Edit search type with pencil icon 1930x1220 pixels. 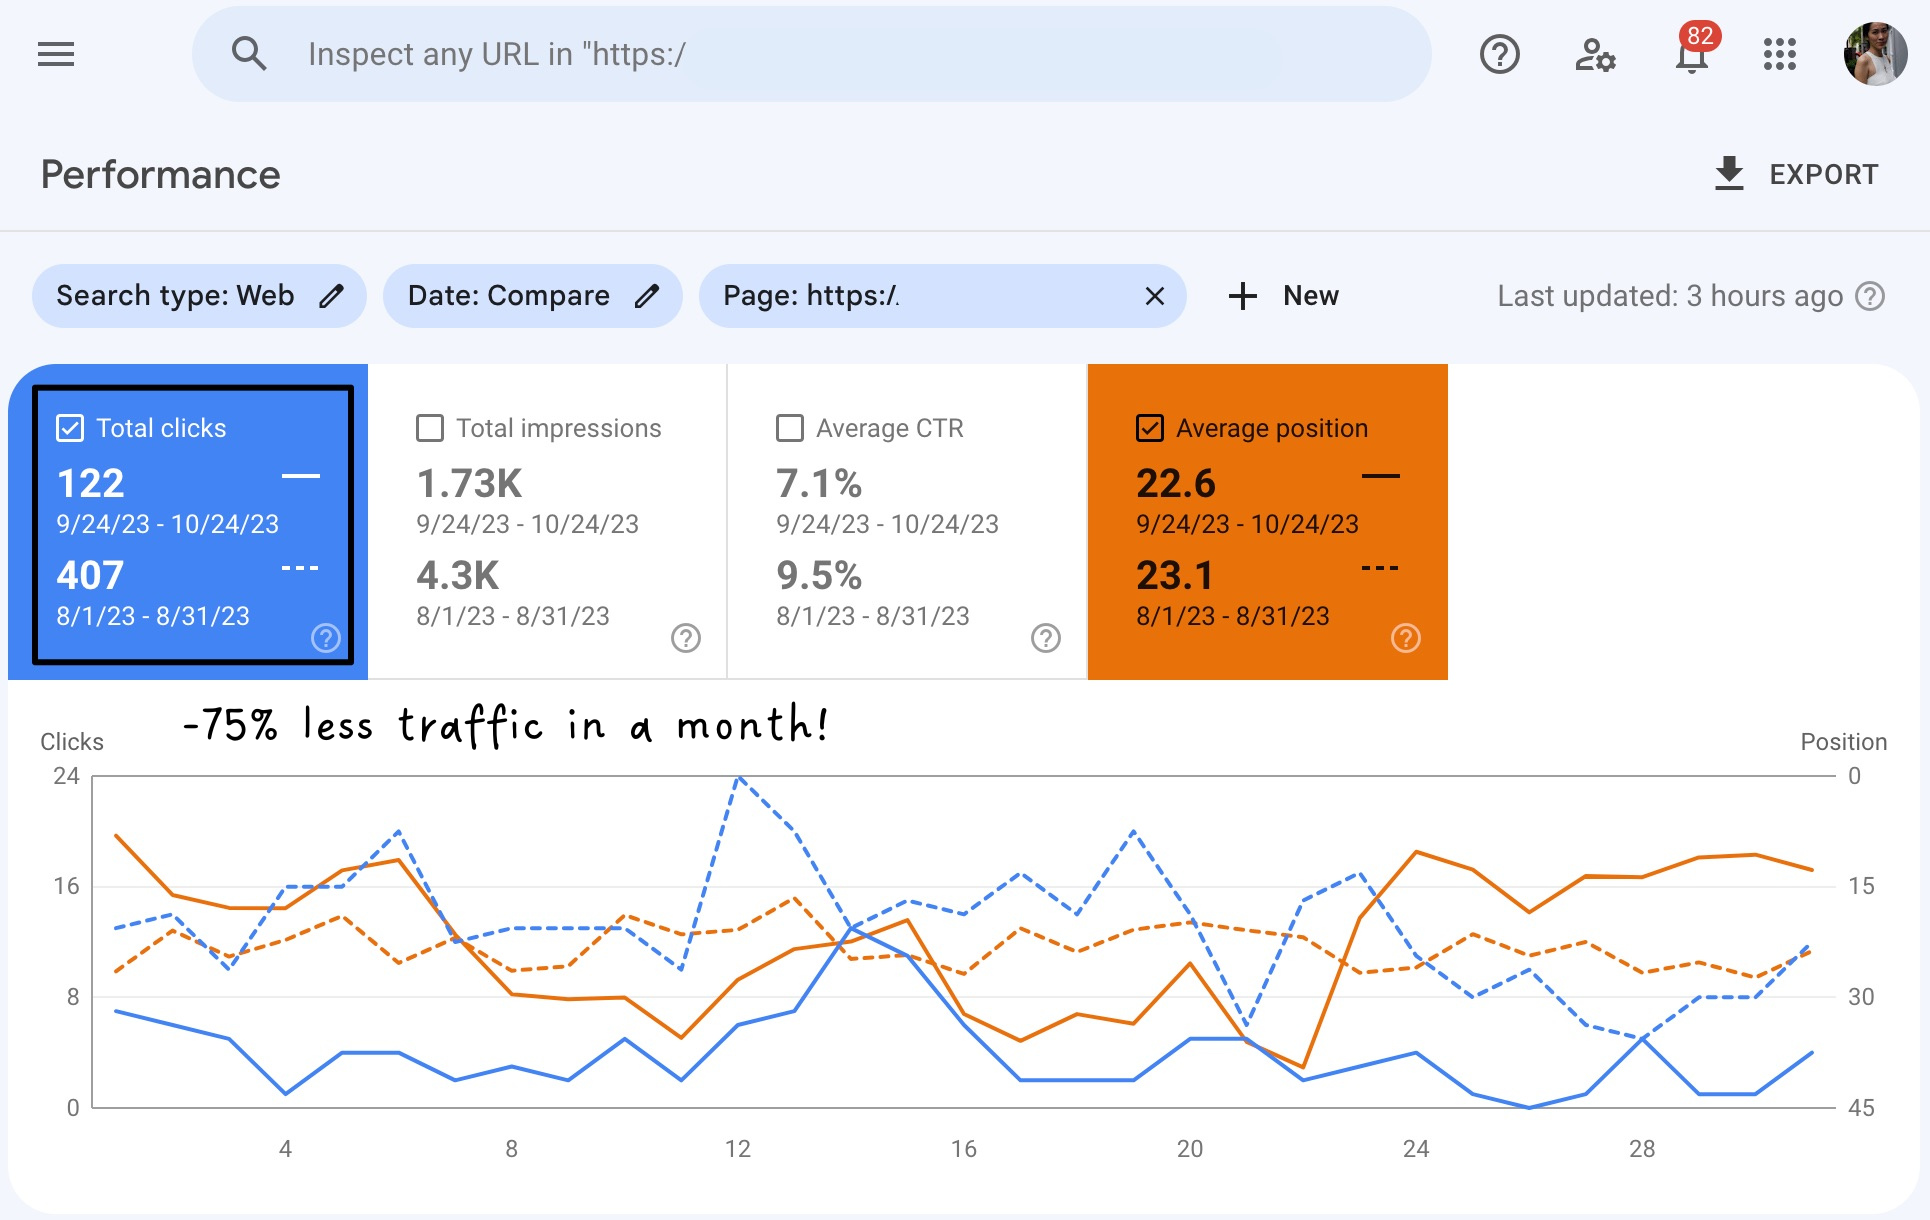coord(331,296)
